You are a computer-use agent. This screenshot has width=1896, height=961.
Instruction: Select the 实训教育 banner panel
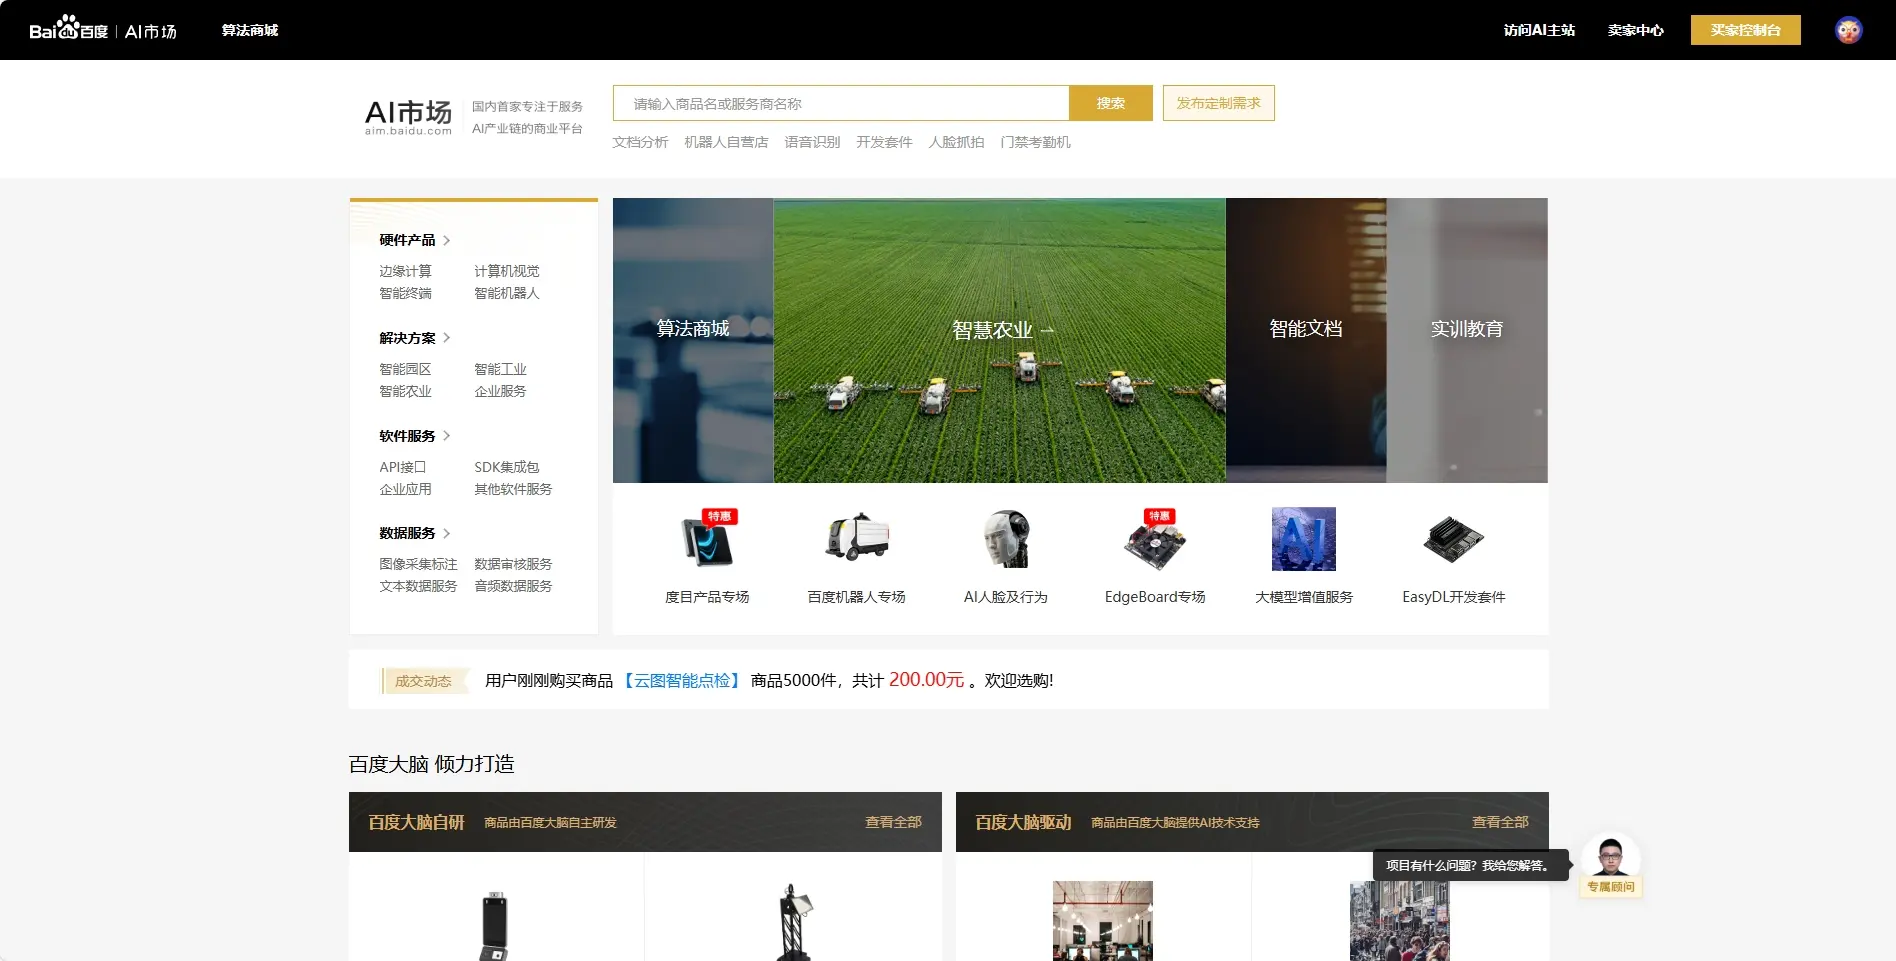point(1467,328)
